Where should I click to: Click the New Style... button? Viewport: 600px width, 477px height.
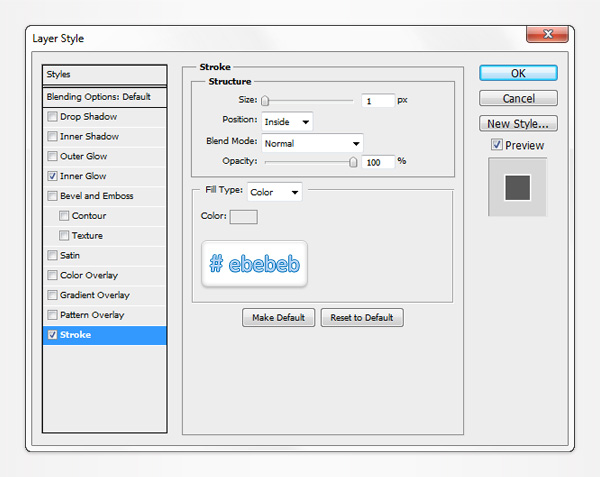[518, 124]
